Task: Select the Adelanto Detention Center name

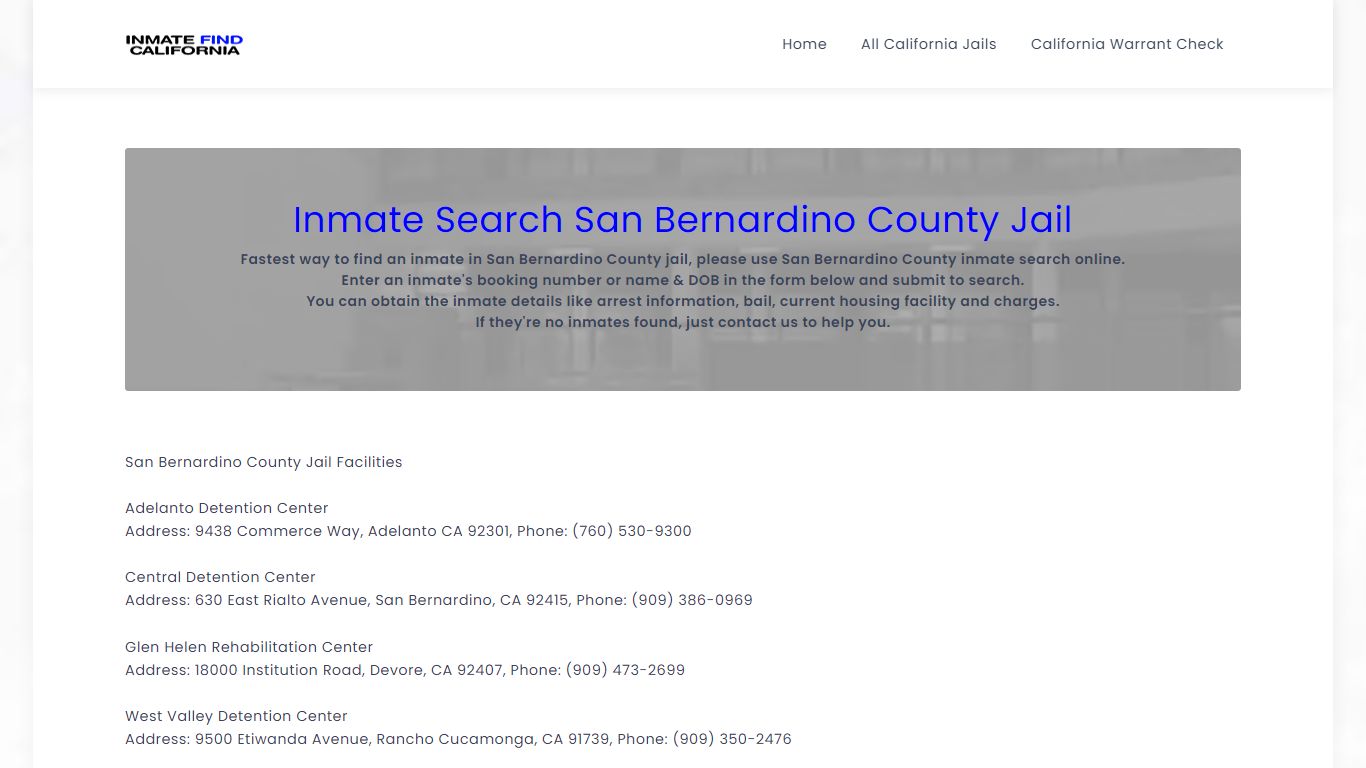Action: (227, 508)
